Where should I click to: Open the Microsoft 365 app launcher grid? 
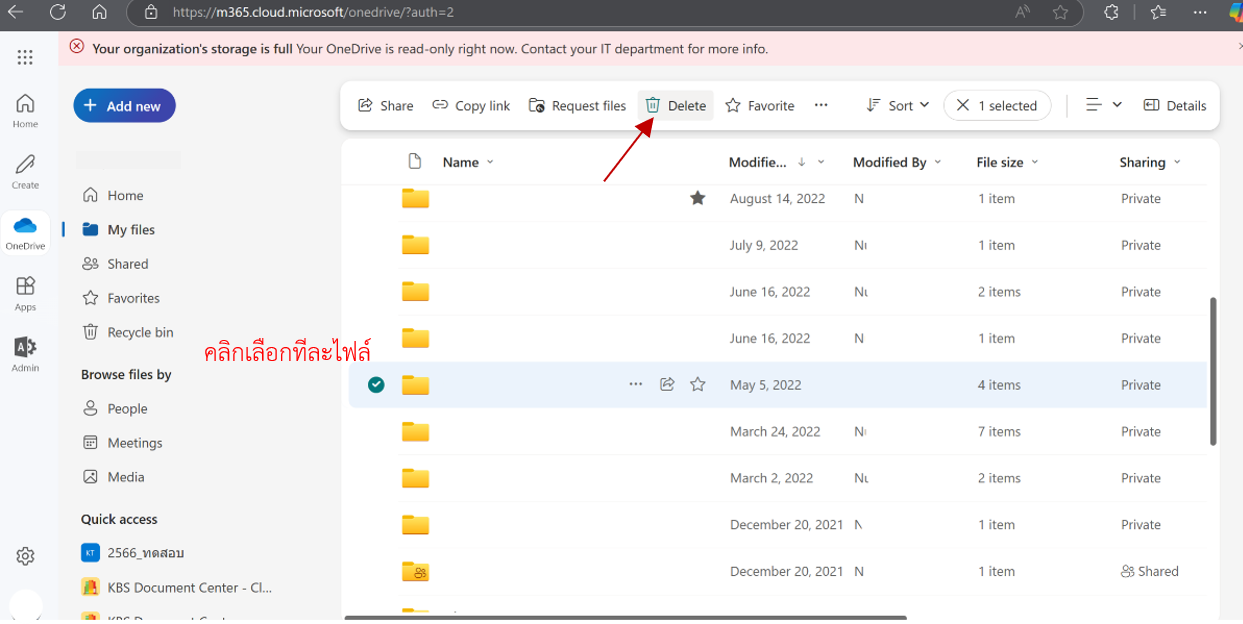[25, 57]
